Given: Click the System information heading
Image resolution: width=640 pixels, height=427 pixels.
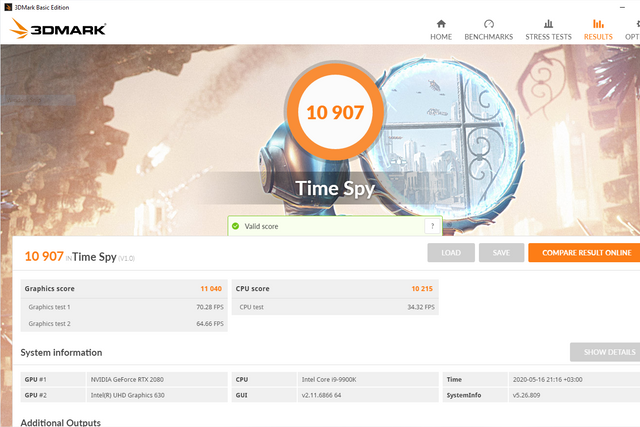Looking at the screenshot, I should (x=61, y=353).
